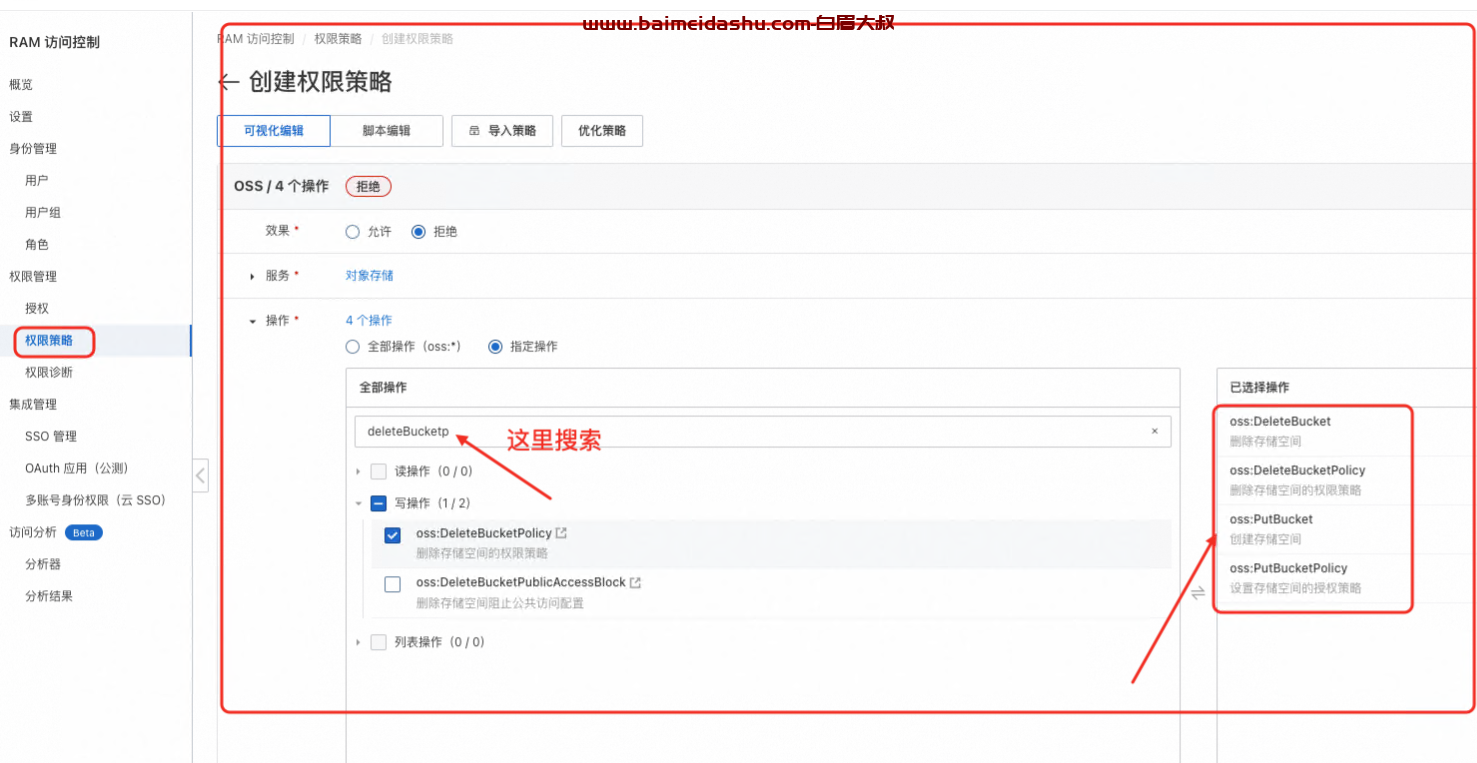This screenshot has width=1477, height=763.
Task: Choose 全部操作 (oss:*) radio option
Action: click(352, 346)
